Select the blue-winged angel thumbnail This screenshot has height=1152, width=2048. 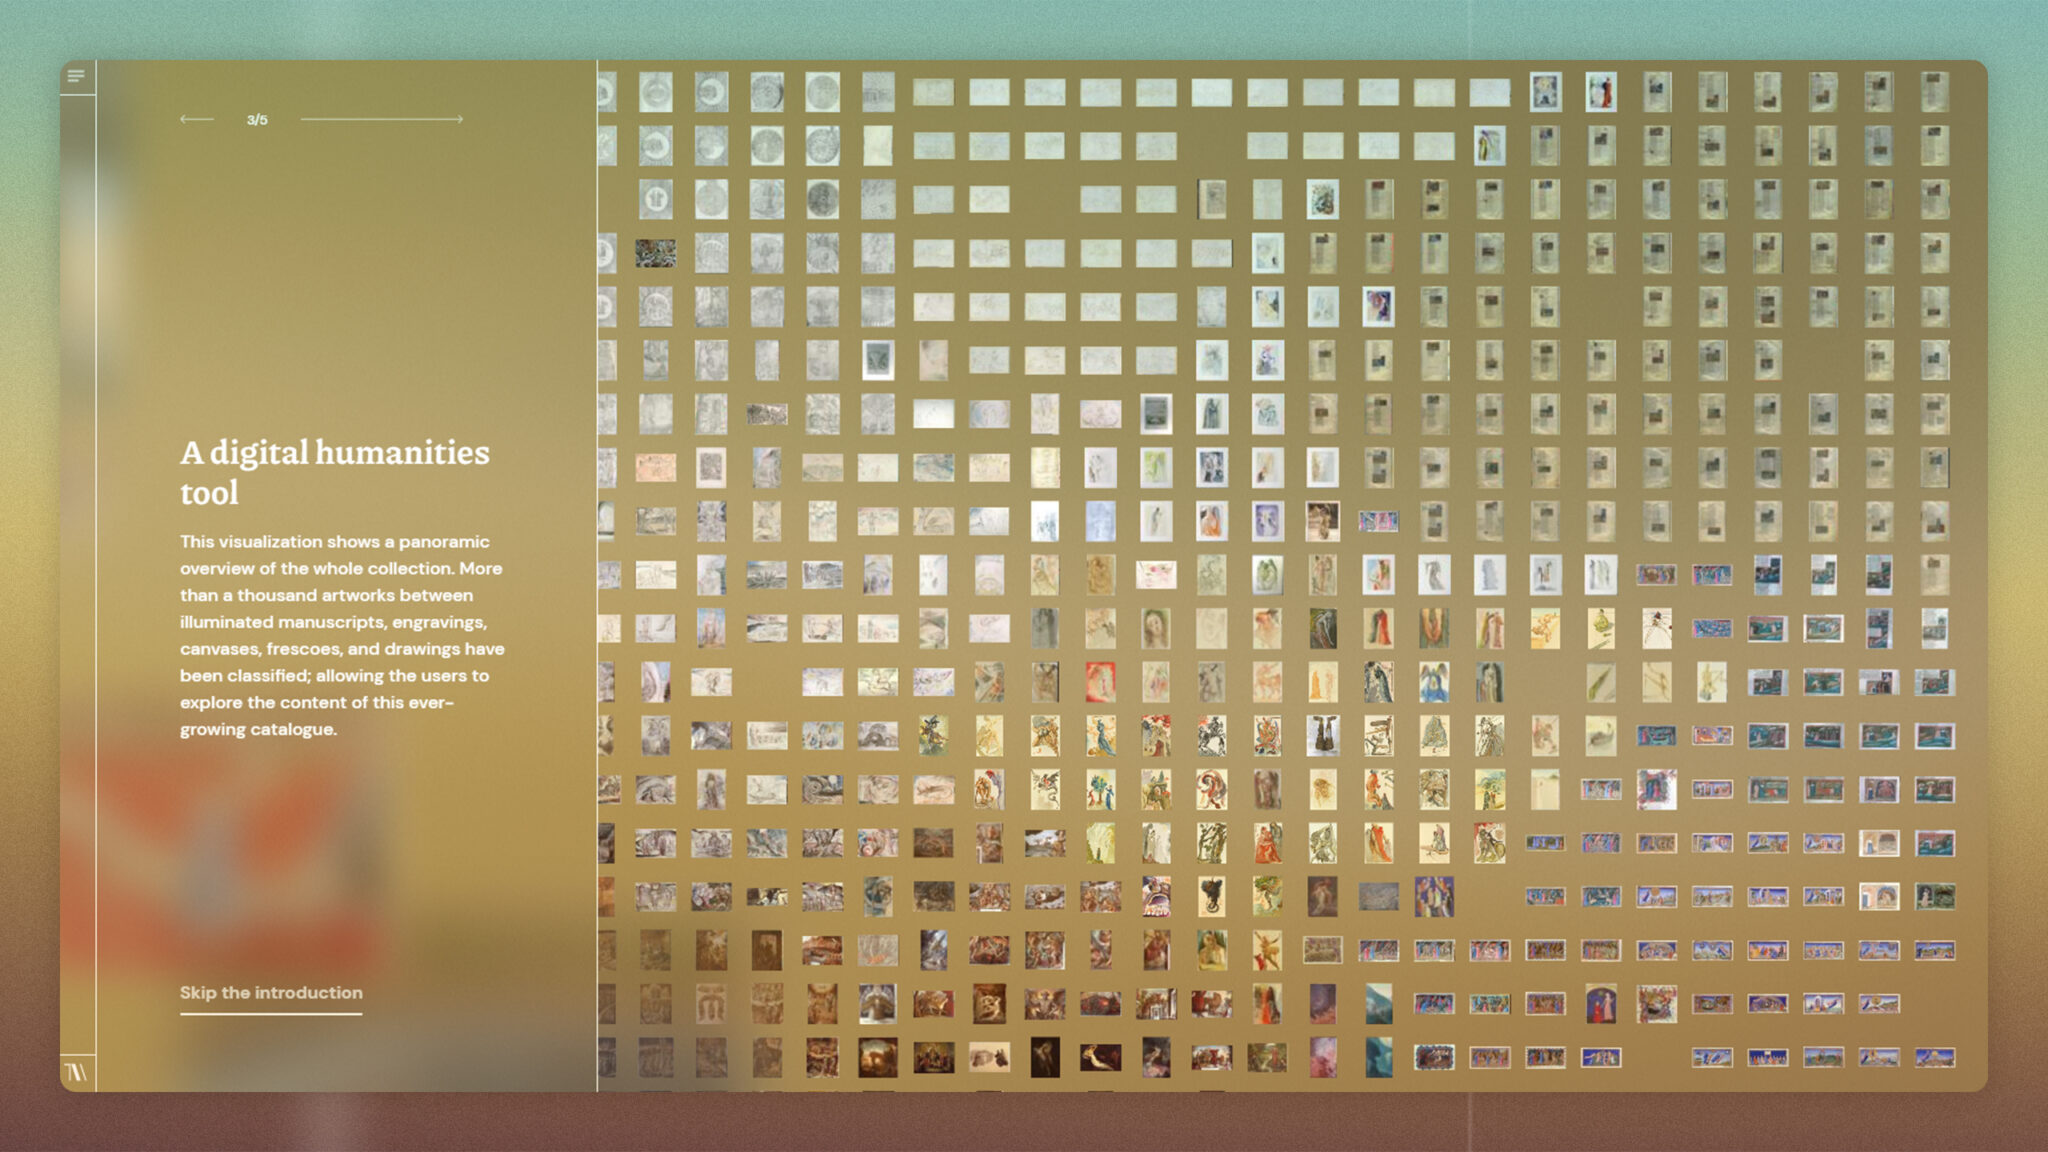coord(1434,683)
